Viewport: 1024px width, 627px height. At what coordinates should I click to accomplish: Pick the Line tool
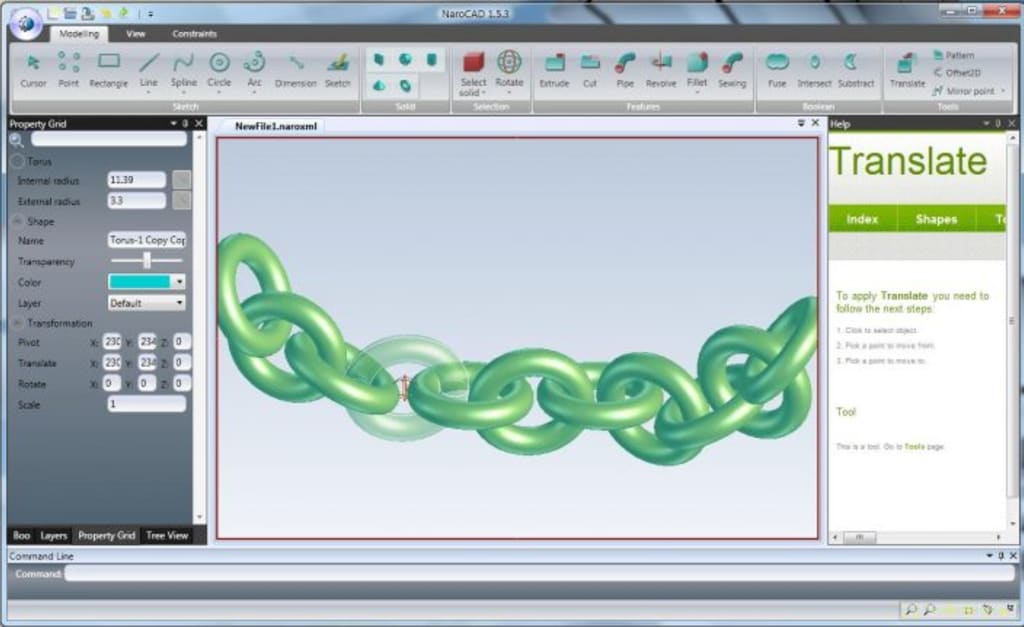(x=148, y=71)
